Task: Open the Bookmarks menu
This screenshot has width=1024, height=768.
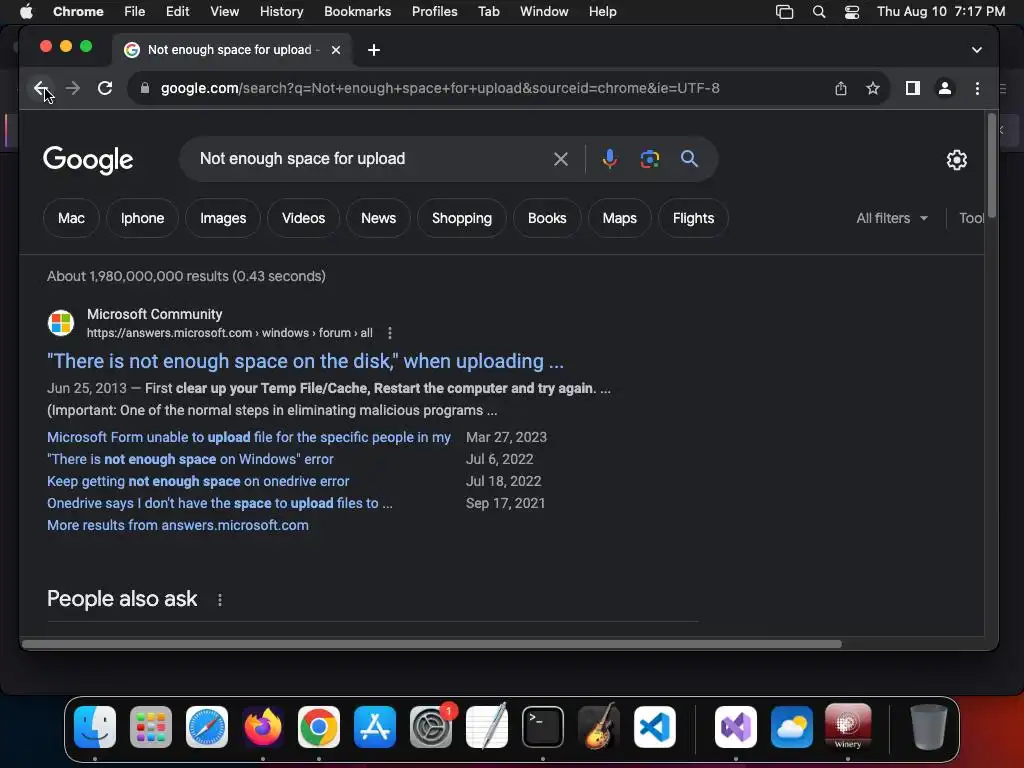Action: pyautogui.click(x=357, y=12)
